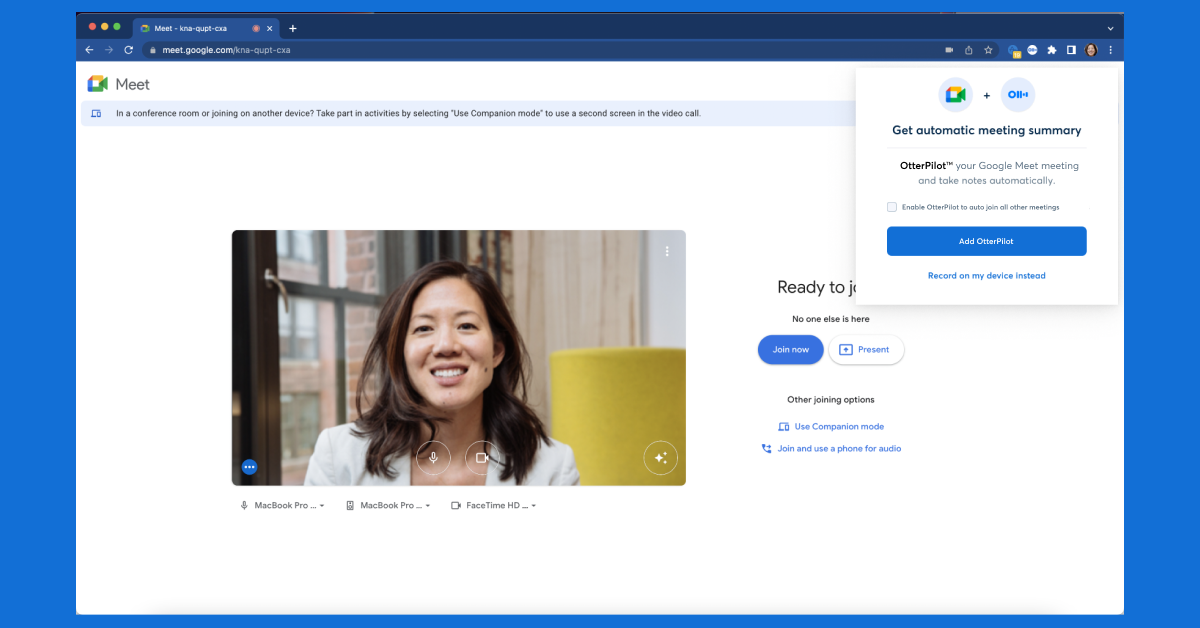Open the Otter.ai extension icon in toolbar

tap(1032, 50)
